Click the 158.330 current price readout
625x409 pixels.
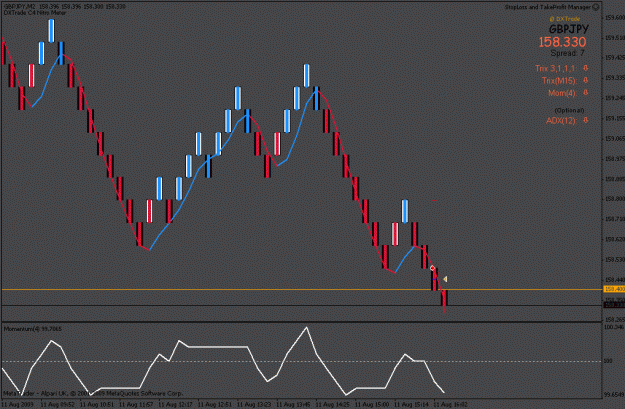[562, 42]
